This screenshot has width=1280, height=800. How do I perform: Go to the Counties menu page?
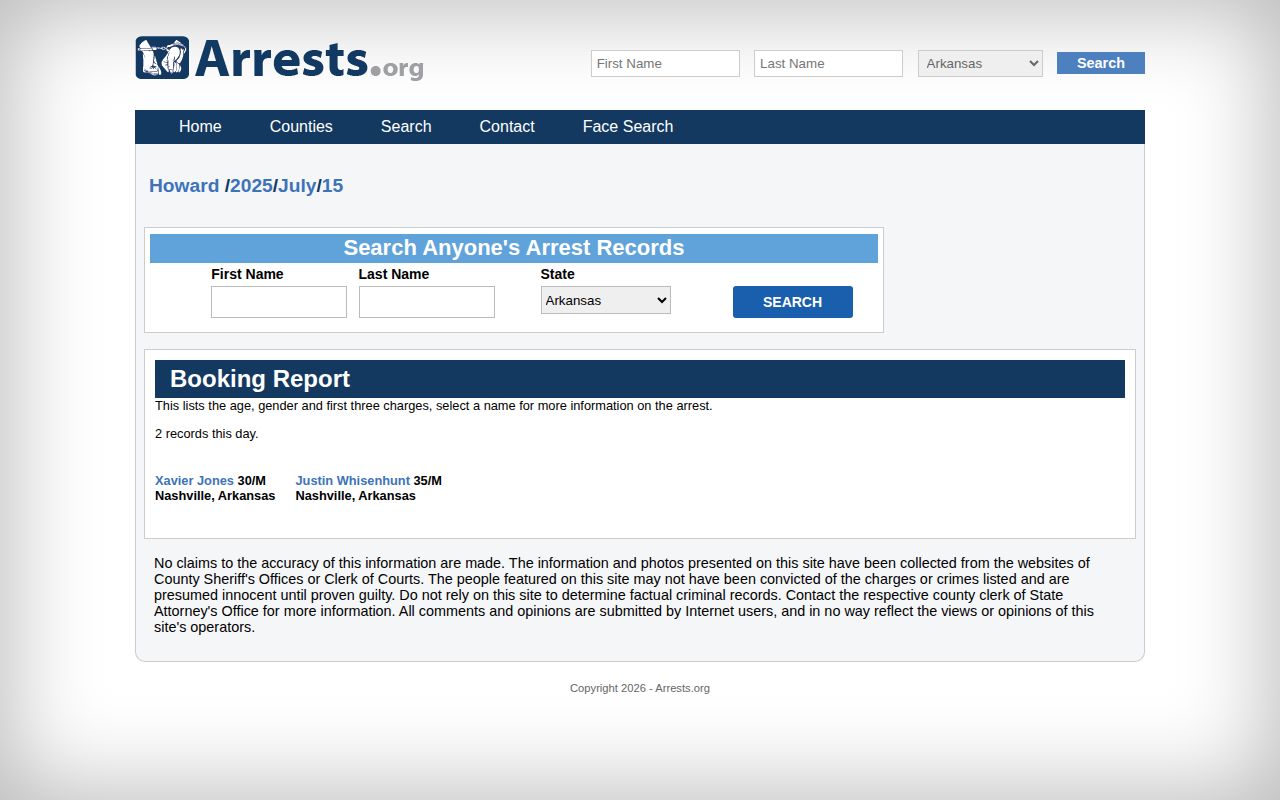point(301,126)
